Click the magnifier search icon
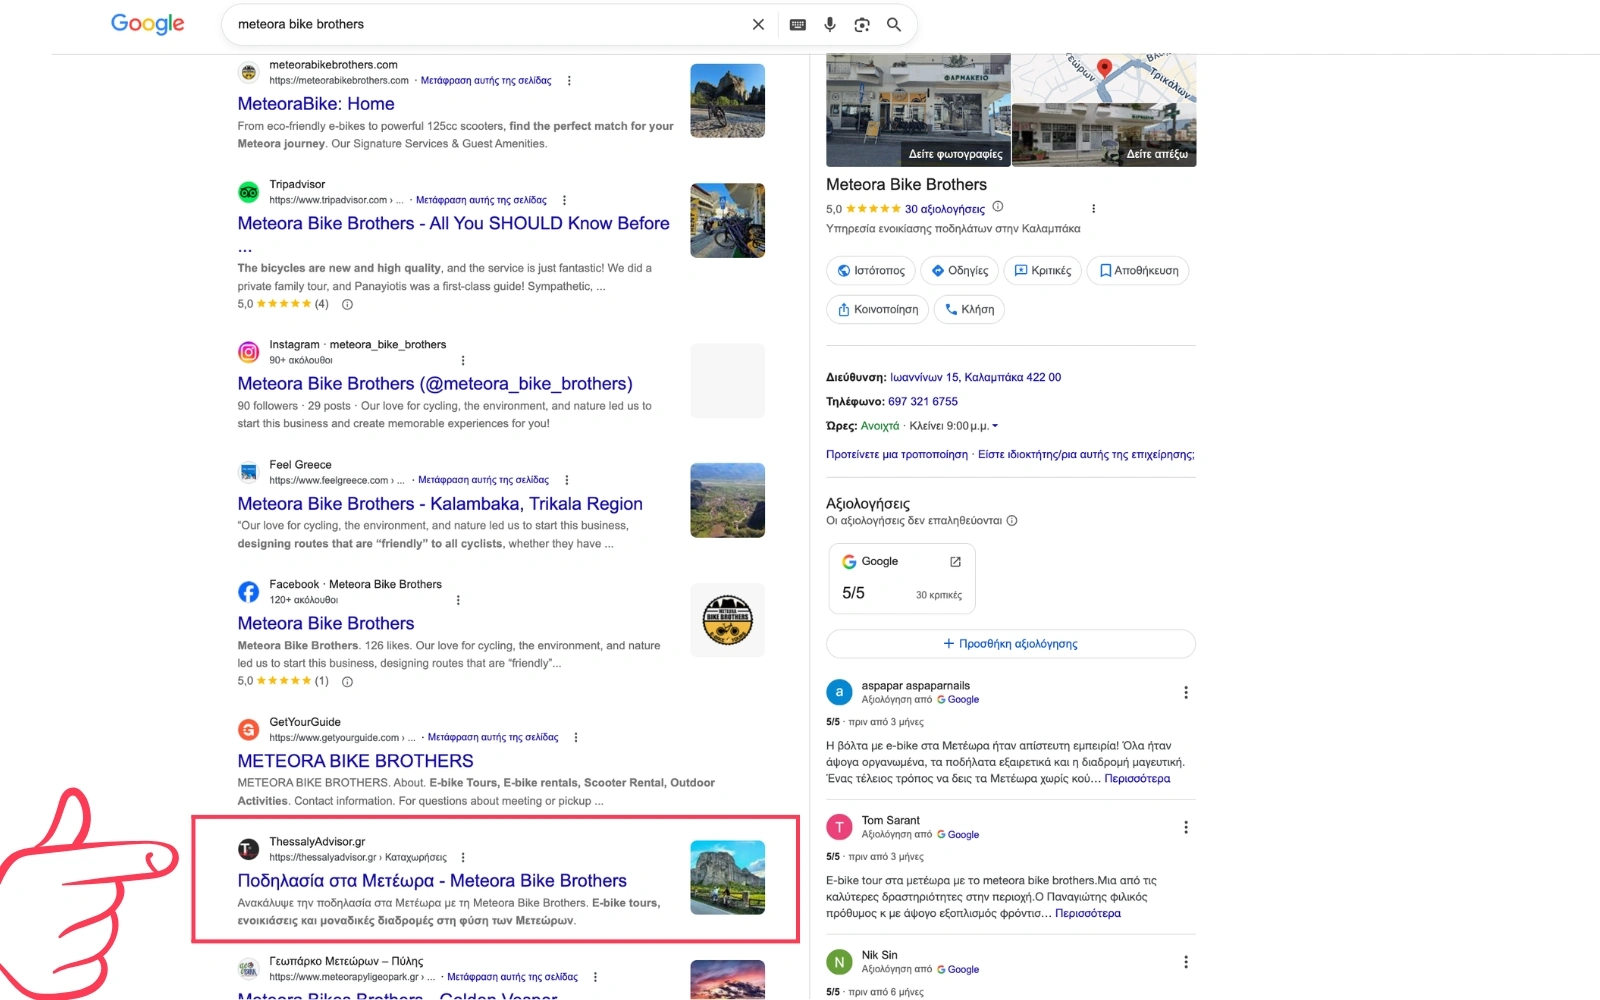 (x=894, y=25)
